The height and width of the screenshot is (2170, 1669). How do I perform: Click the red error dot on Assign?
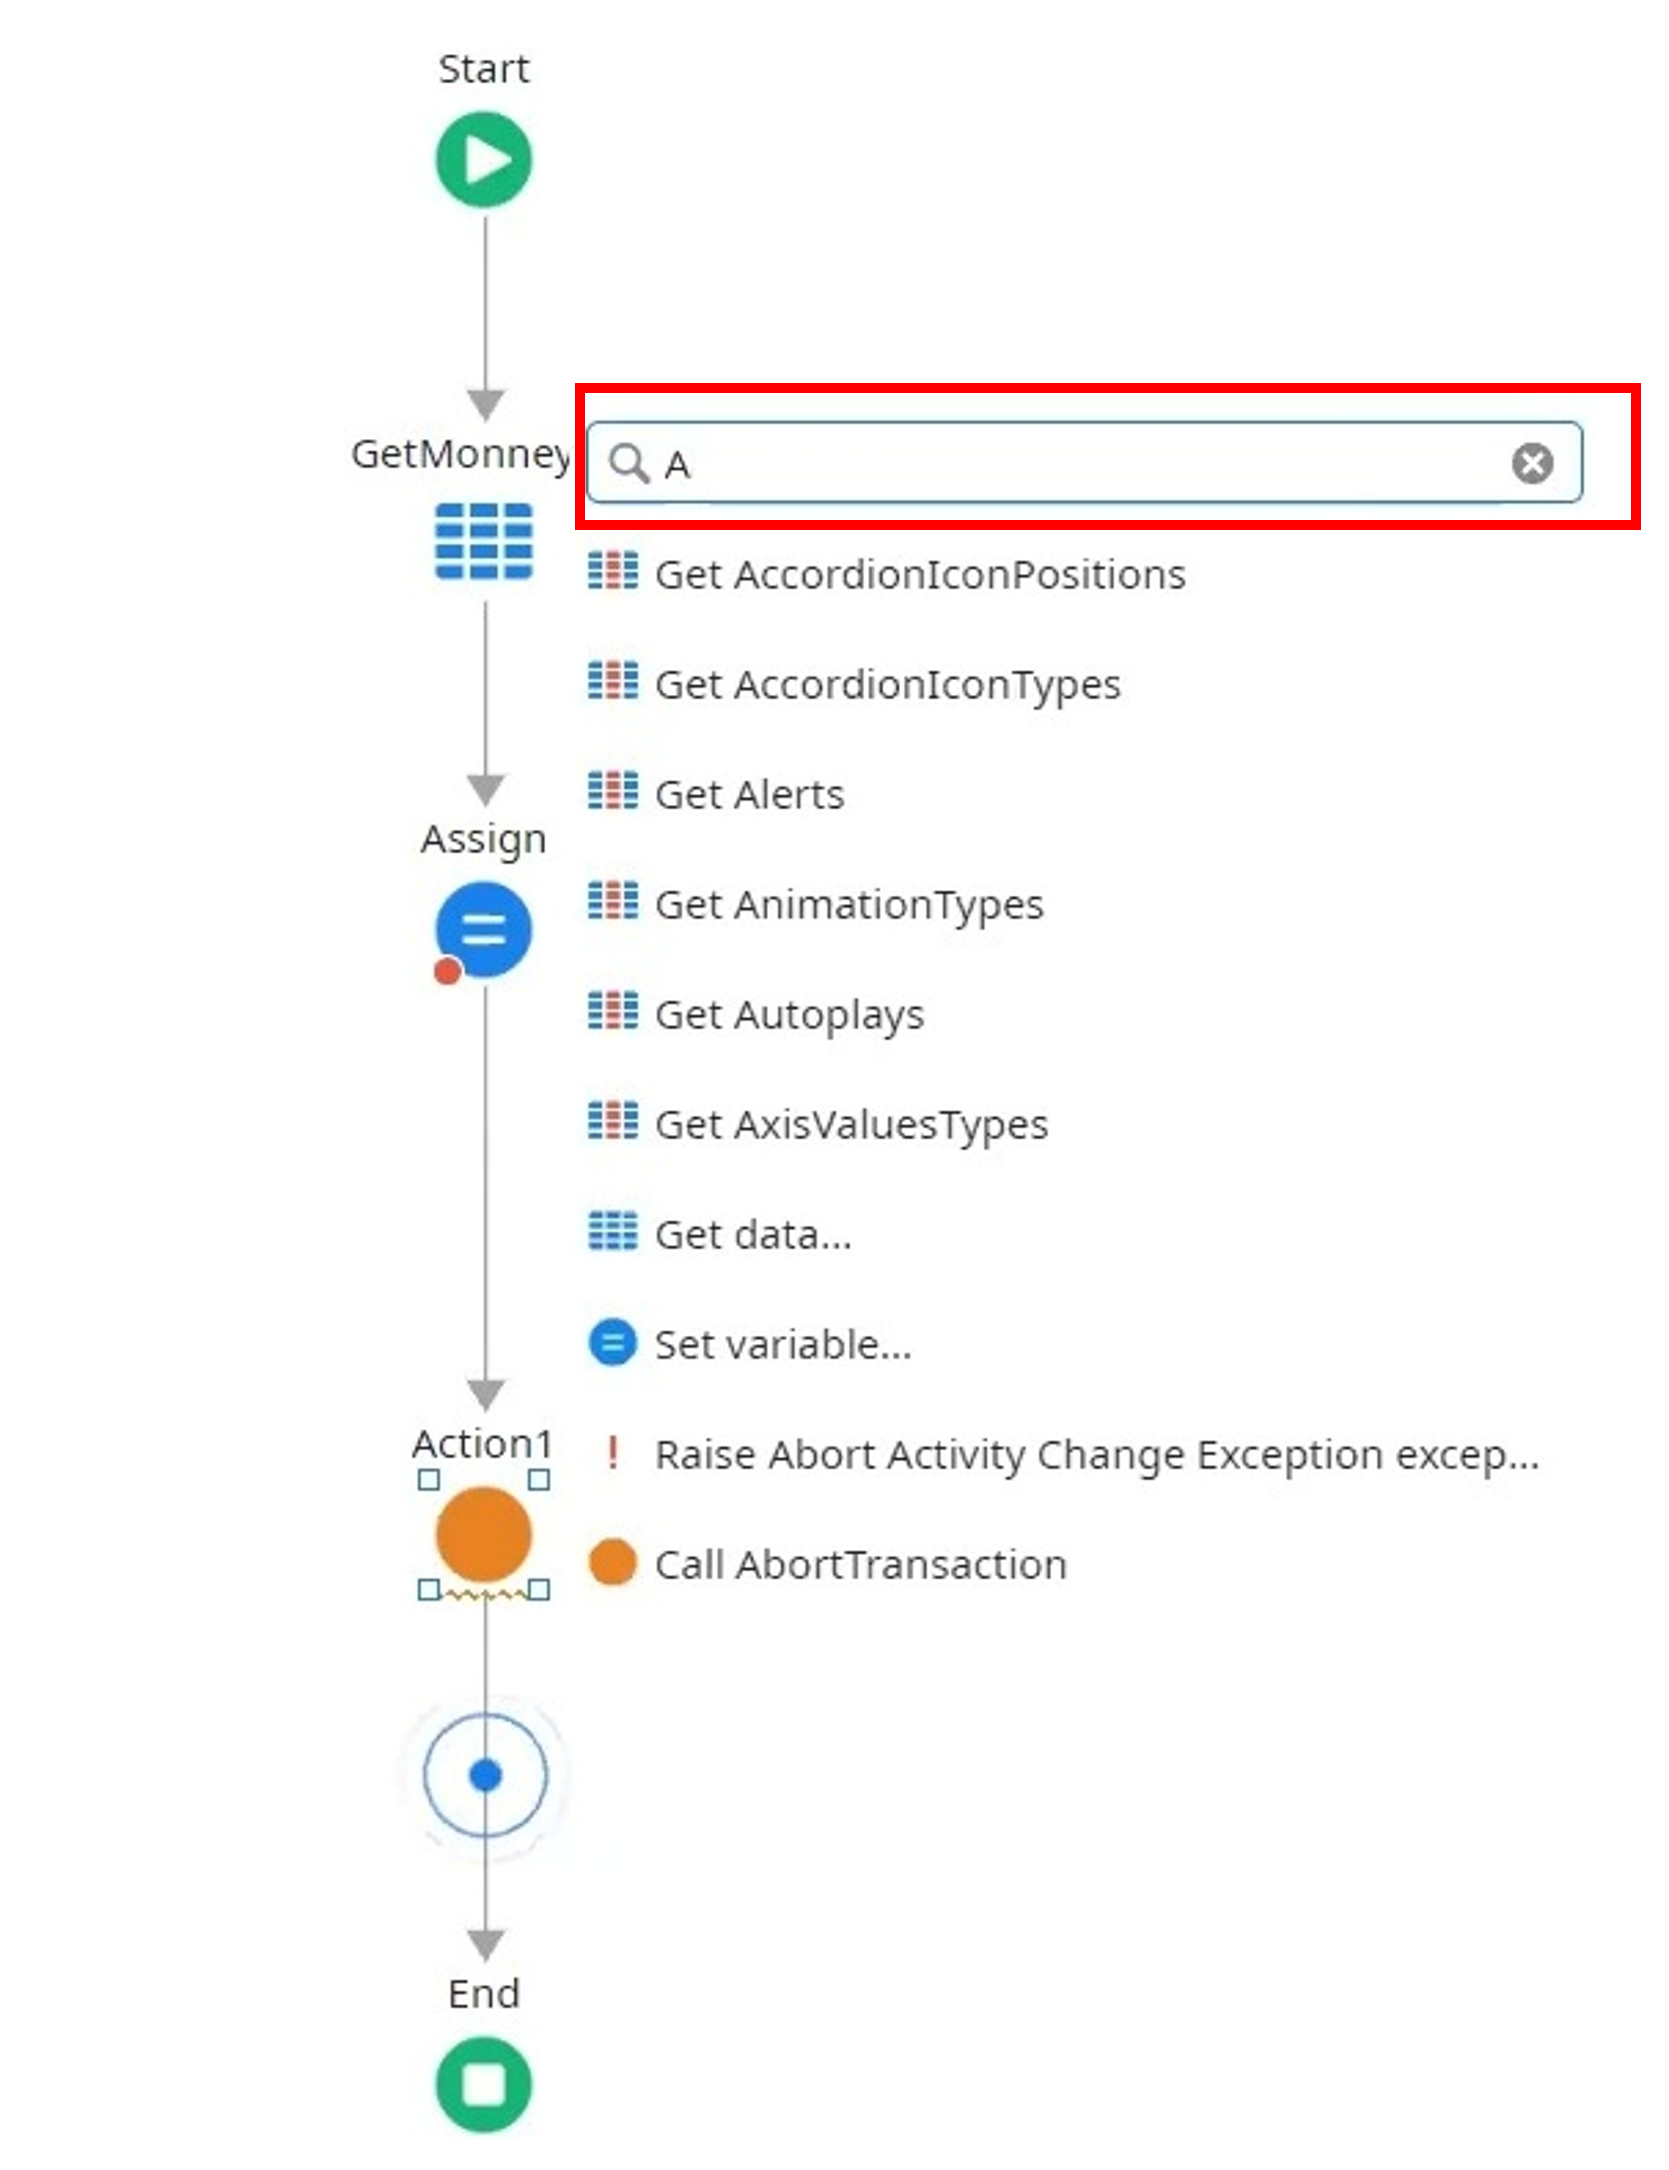click(x=447, y=970)
